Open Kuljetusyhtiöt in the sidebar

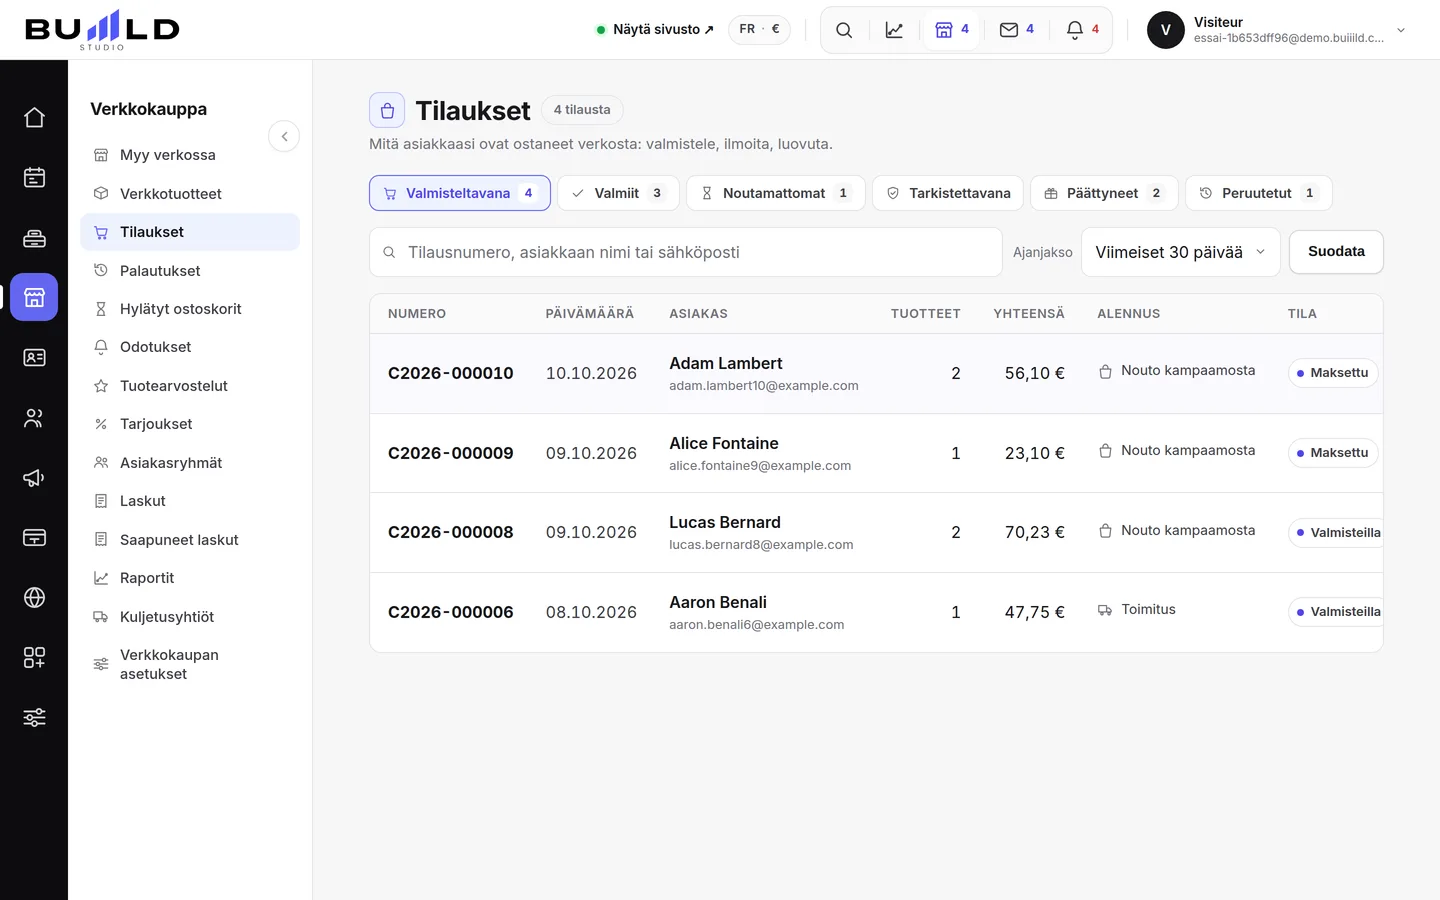tap(190, 617)
